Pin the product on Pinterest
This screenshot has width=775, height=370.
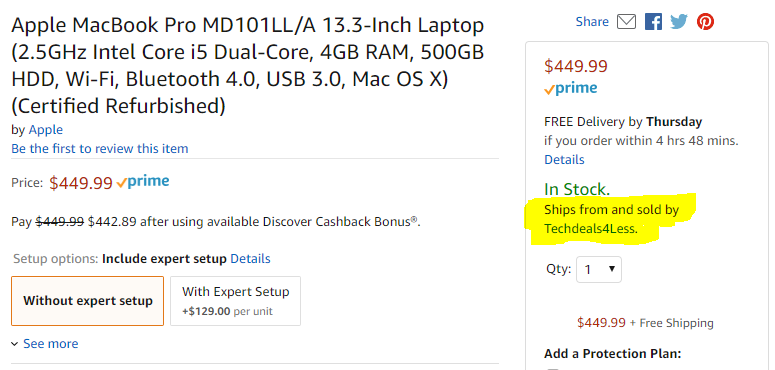(705, 22)
